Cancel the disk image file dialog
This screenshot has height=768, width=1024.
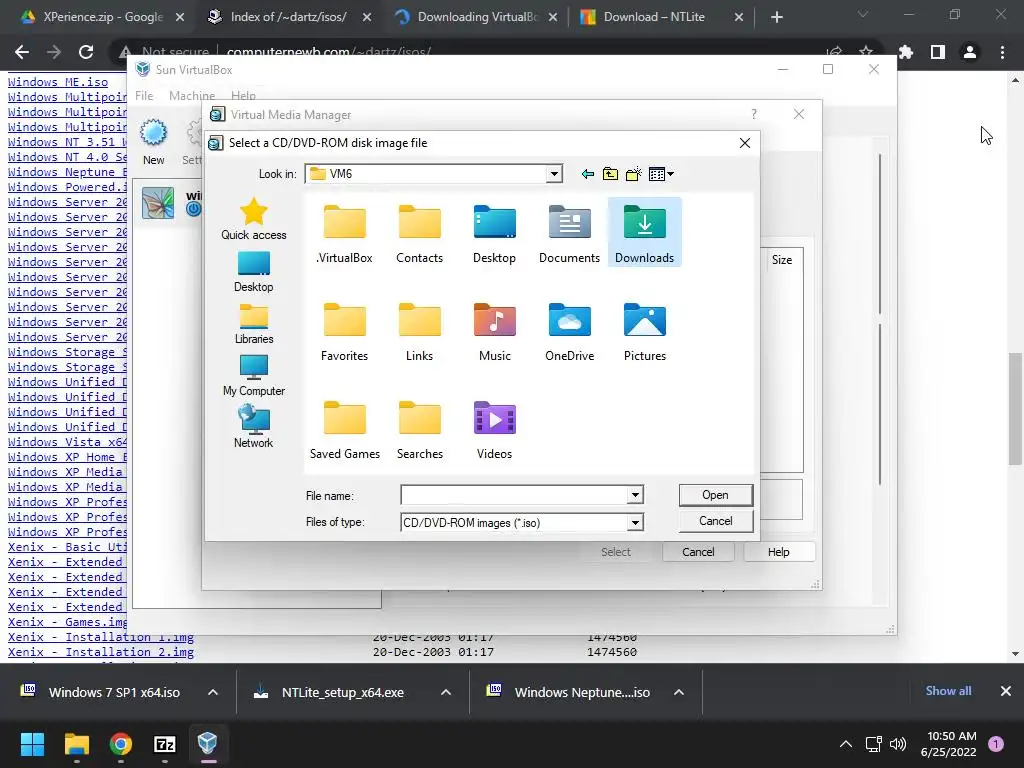[715, 521]
